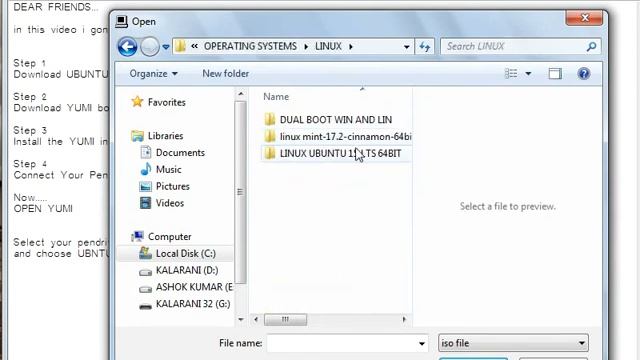Screen dimensions: 640x360
Task: Select OPERATING SYSTEMS in the address path
Action: tap(250, 46)
